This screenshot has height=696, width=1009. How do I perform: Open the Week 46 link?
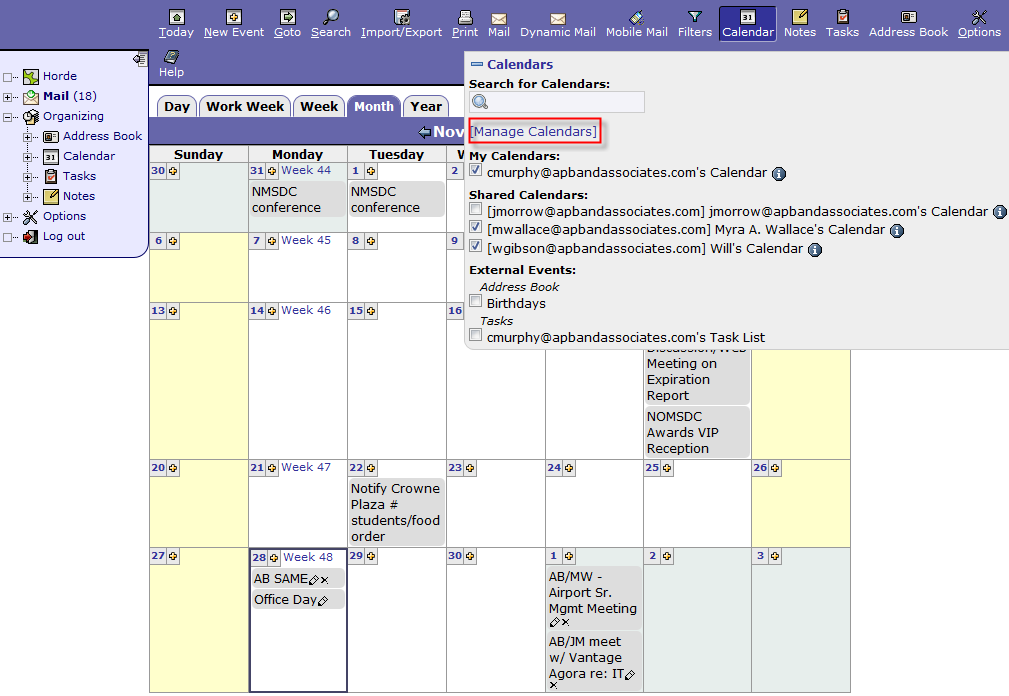coord(306,311)
